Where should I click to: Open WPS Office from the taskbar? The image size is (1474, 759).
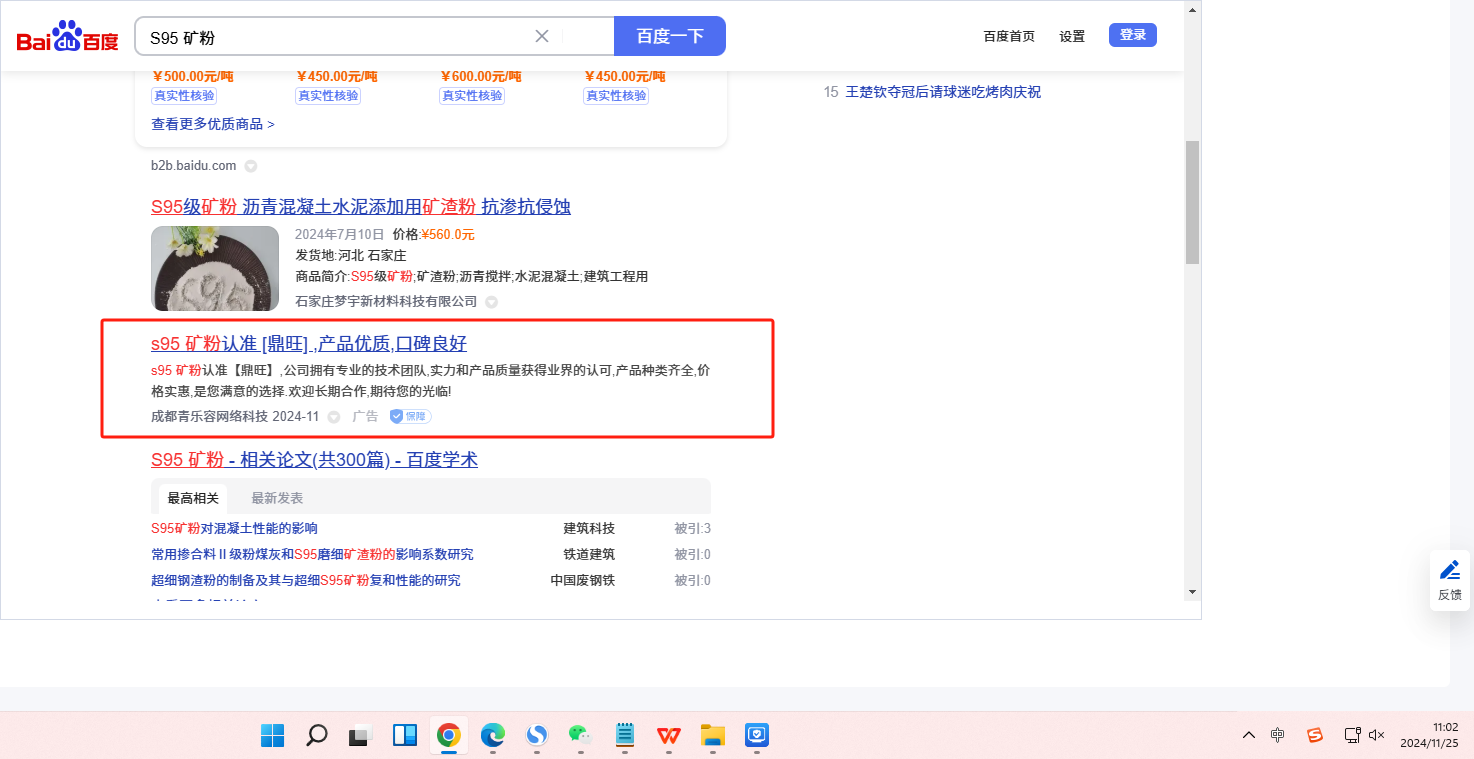[668, 736]
